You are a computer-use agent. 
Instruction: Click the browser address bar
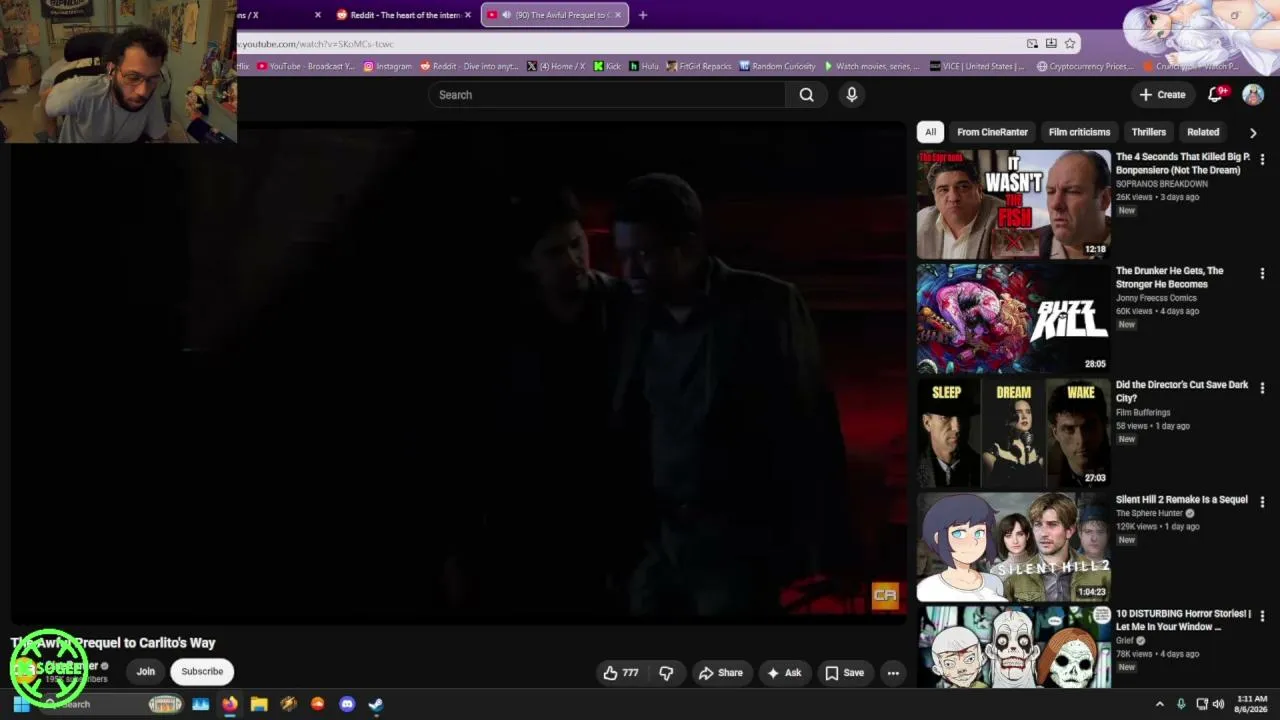(x=628, y=44)
